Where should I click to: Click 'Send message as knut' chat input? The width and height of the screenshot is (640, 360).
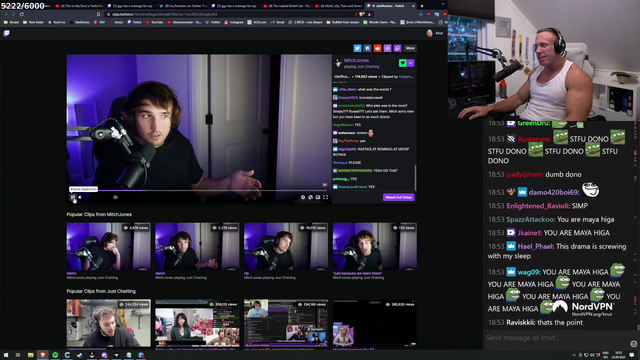click(x=555, y=338)
